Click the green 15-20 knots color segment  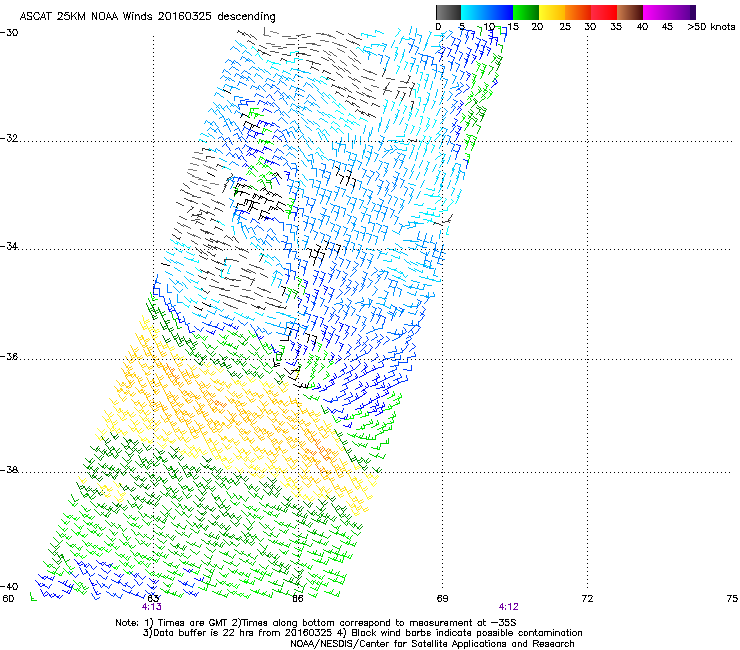pyautogui.click(x=526, y=12)
